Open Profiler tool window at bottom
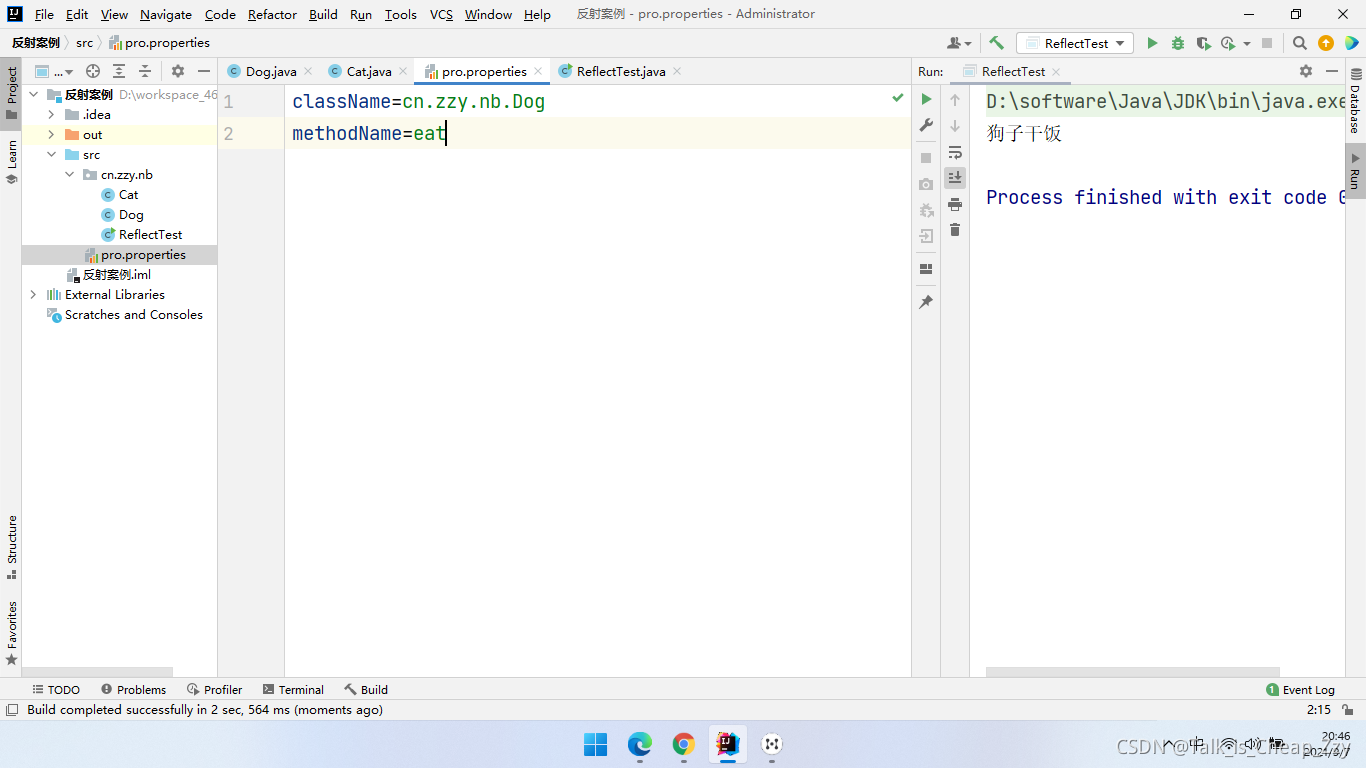The height and width of the screenshot is (768, 1366). [214, 690]
